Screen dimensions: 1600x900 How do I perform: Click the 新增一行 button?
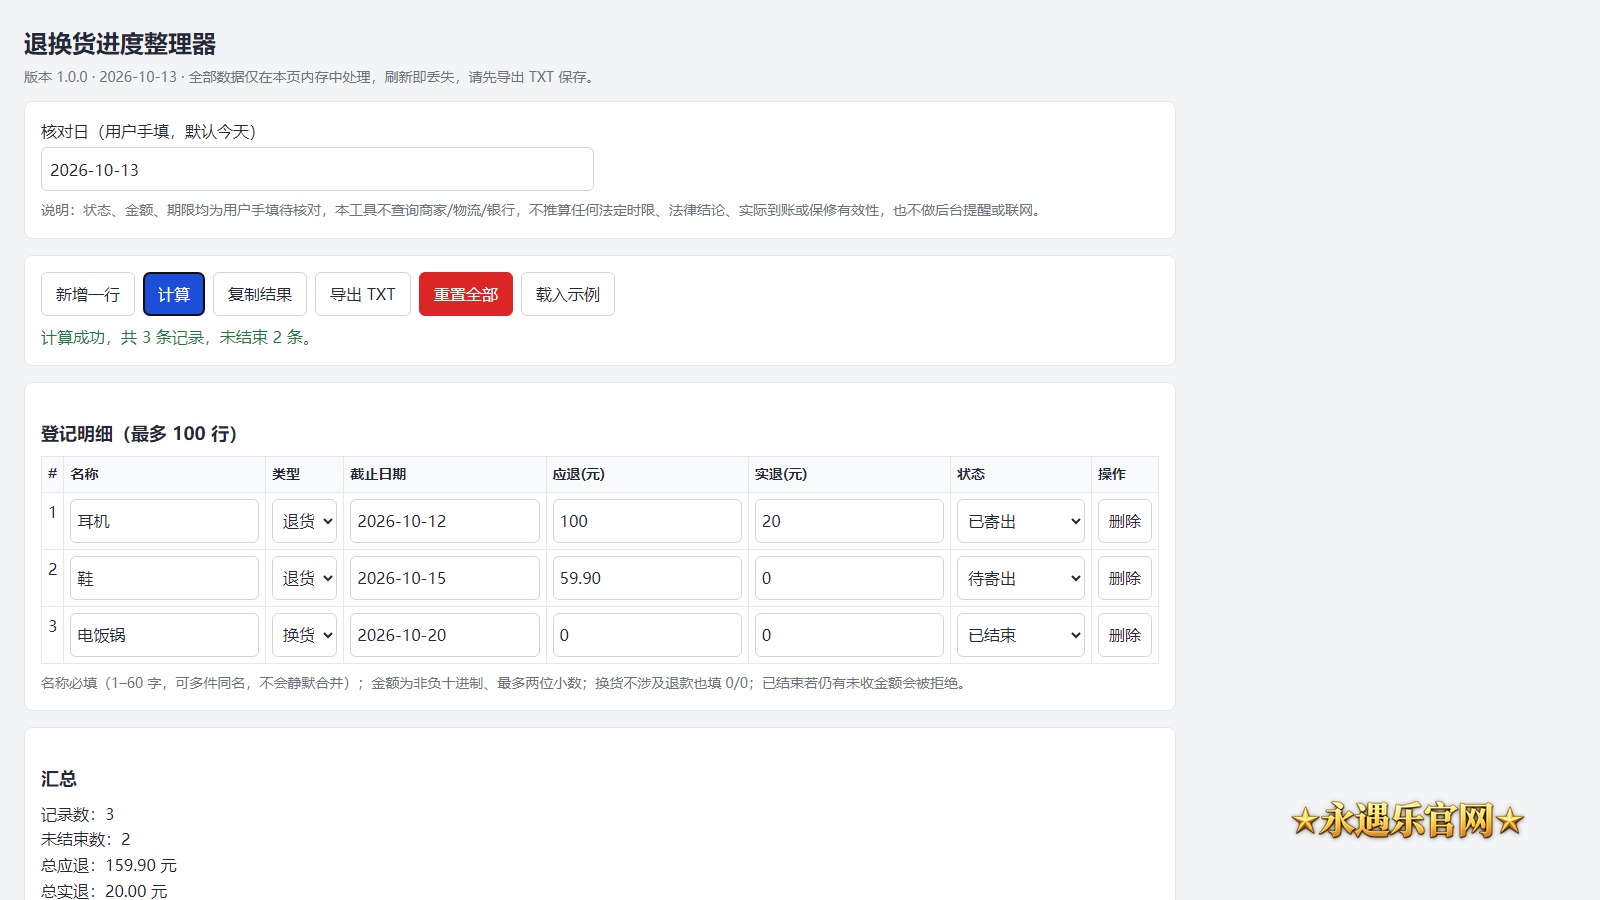(x=88, y=294)
